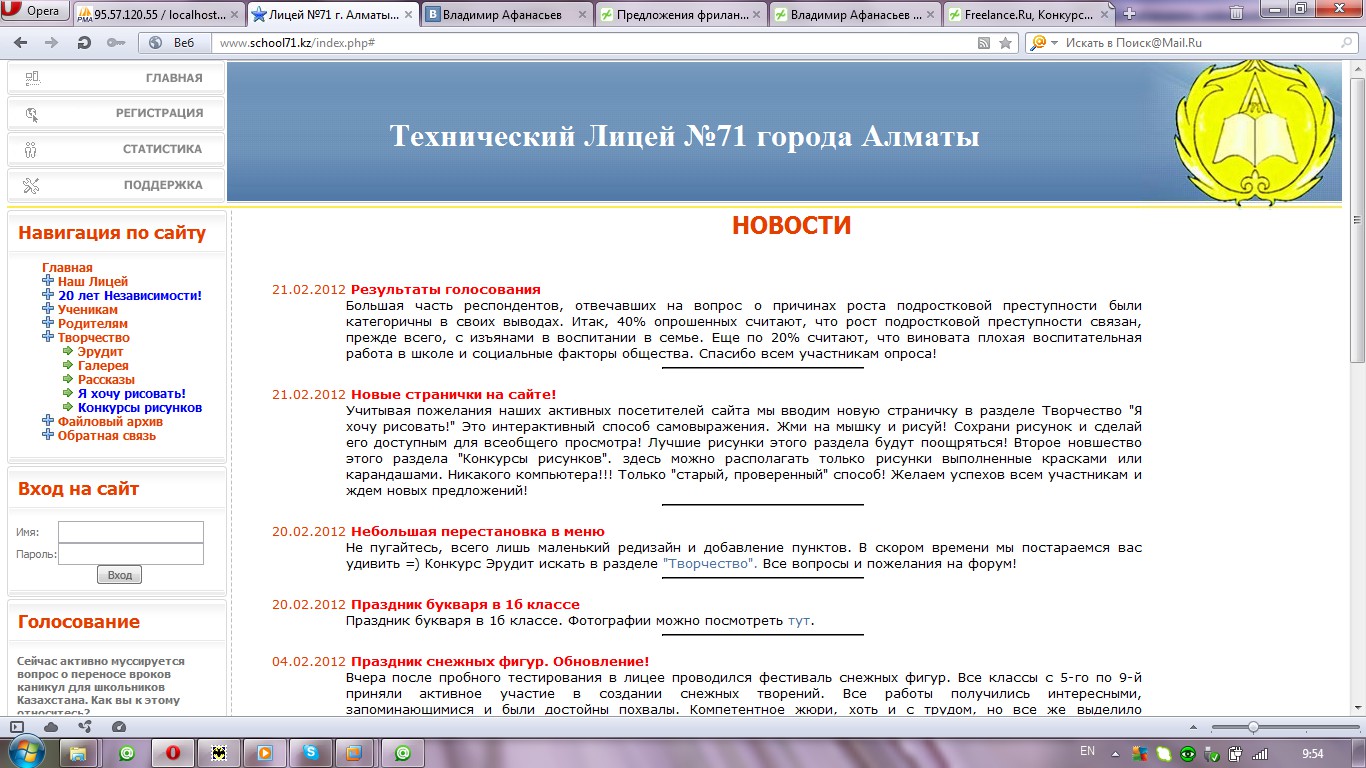This screenshot has height=768, width=1366.
Task: Open the media player taskbar icon
Action: pyautogui.click(x=265, y=752)
